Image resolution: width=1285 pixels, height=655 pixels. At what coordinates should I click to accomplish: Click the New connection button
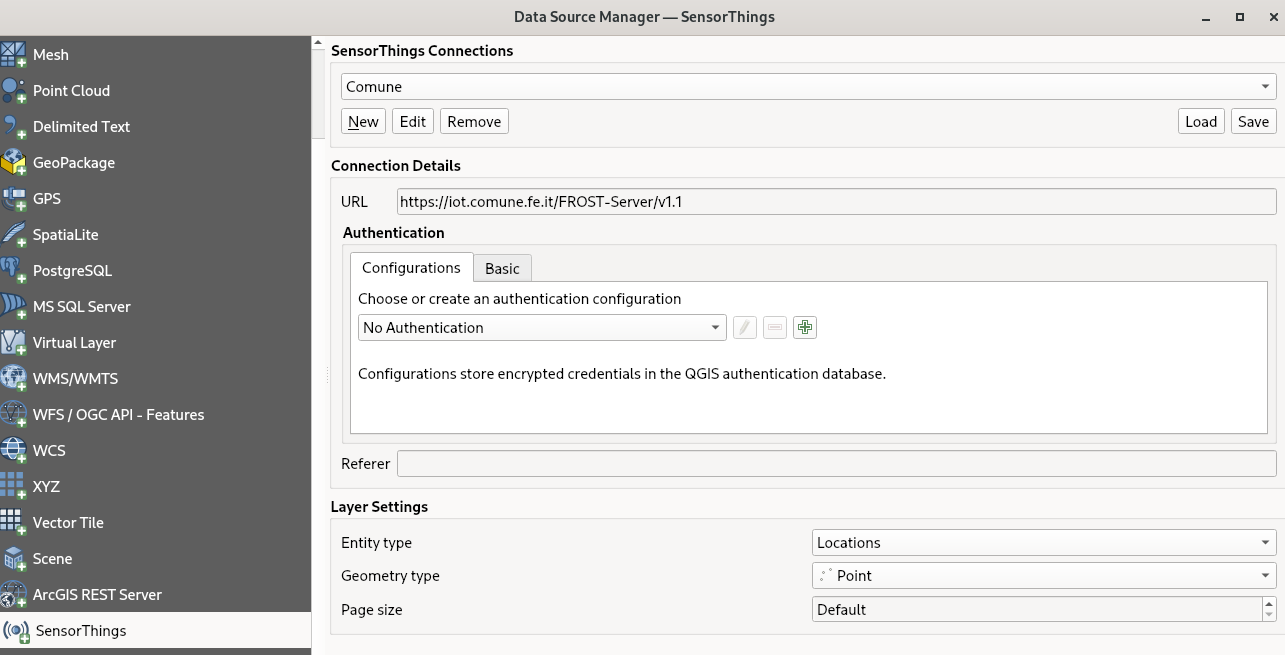[x=363, y=122]
